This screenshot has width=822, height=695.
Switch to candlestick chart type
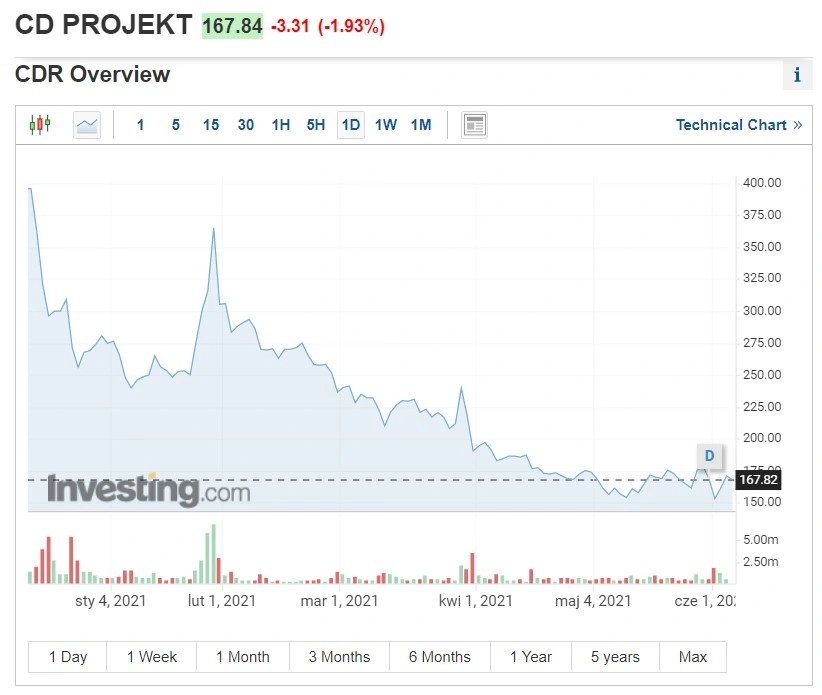40,125
